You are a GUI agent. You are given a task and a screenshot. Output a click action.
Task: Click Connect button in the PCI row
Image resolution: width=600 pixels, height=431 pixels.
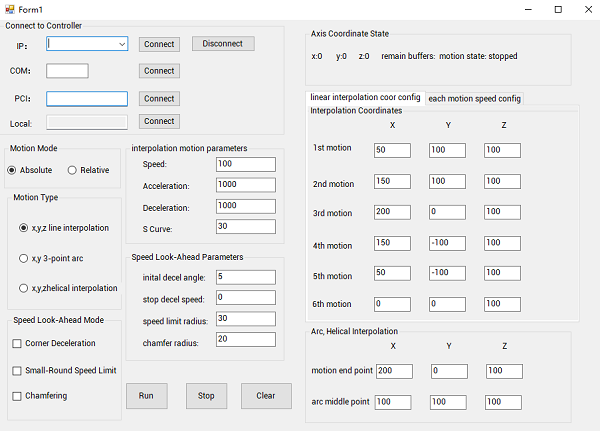[159, 99]
